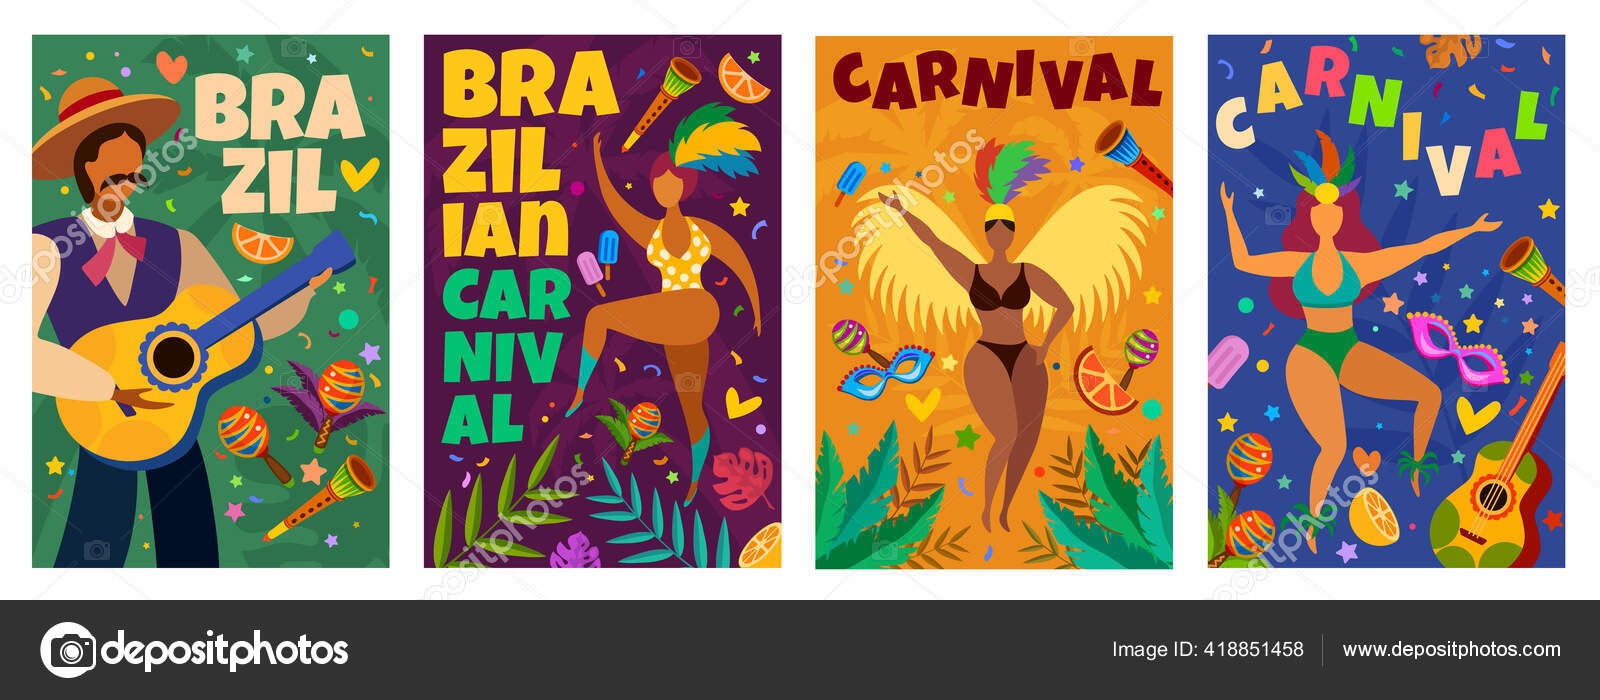
Task: Select the green Brazil guitarist poster
Action: point(211,301)
